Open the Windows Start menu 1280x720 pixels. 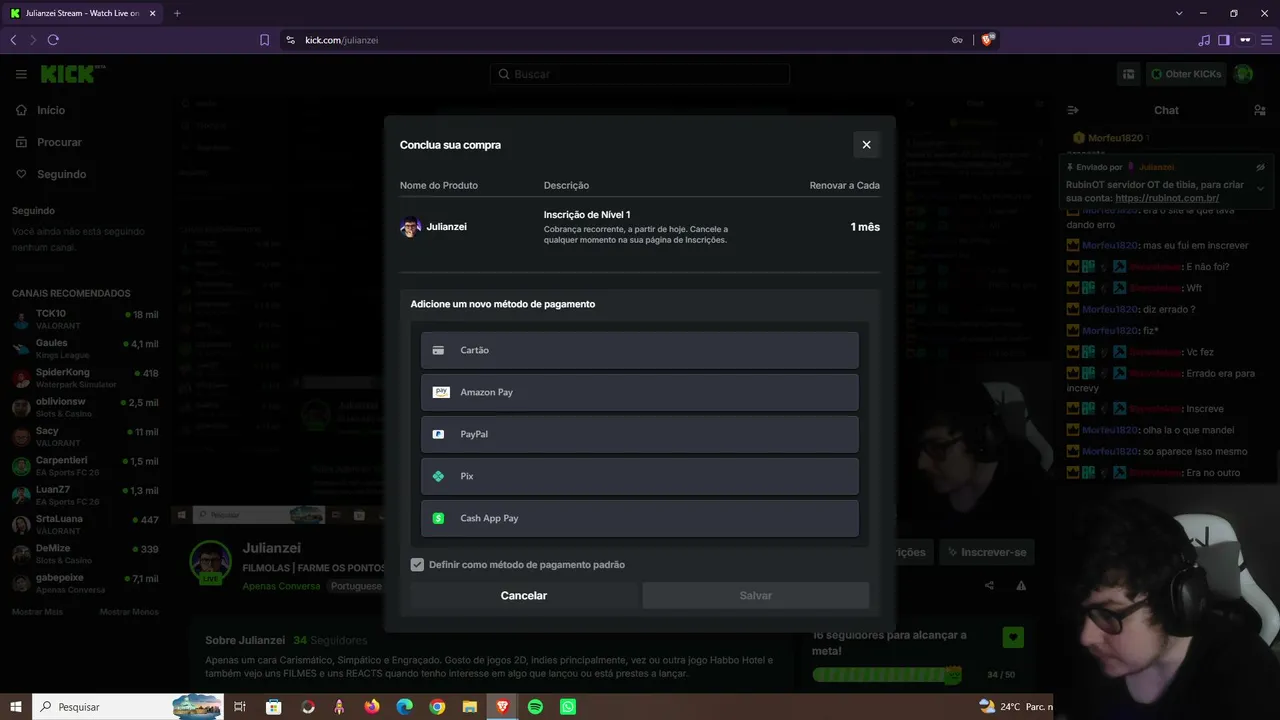[x=16, y=707]
